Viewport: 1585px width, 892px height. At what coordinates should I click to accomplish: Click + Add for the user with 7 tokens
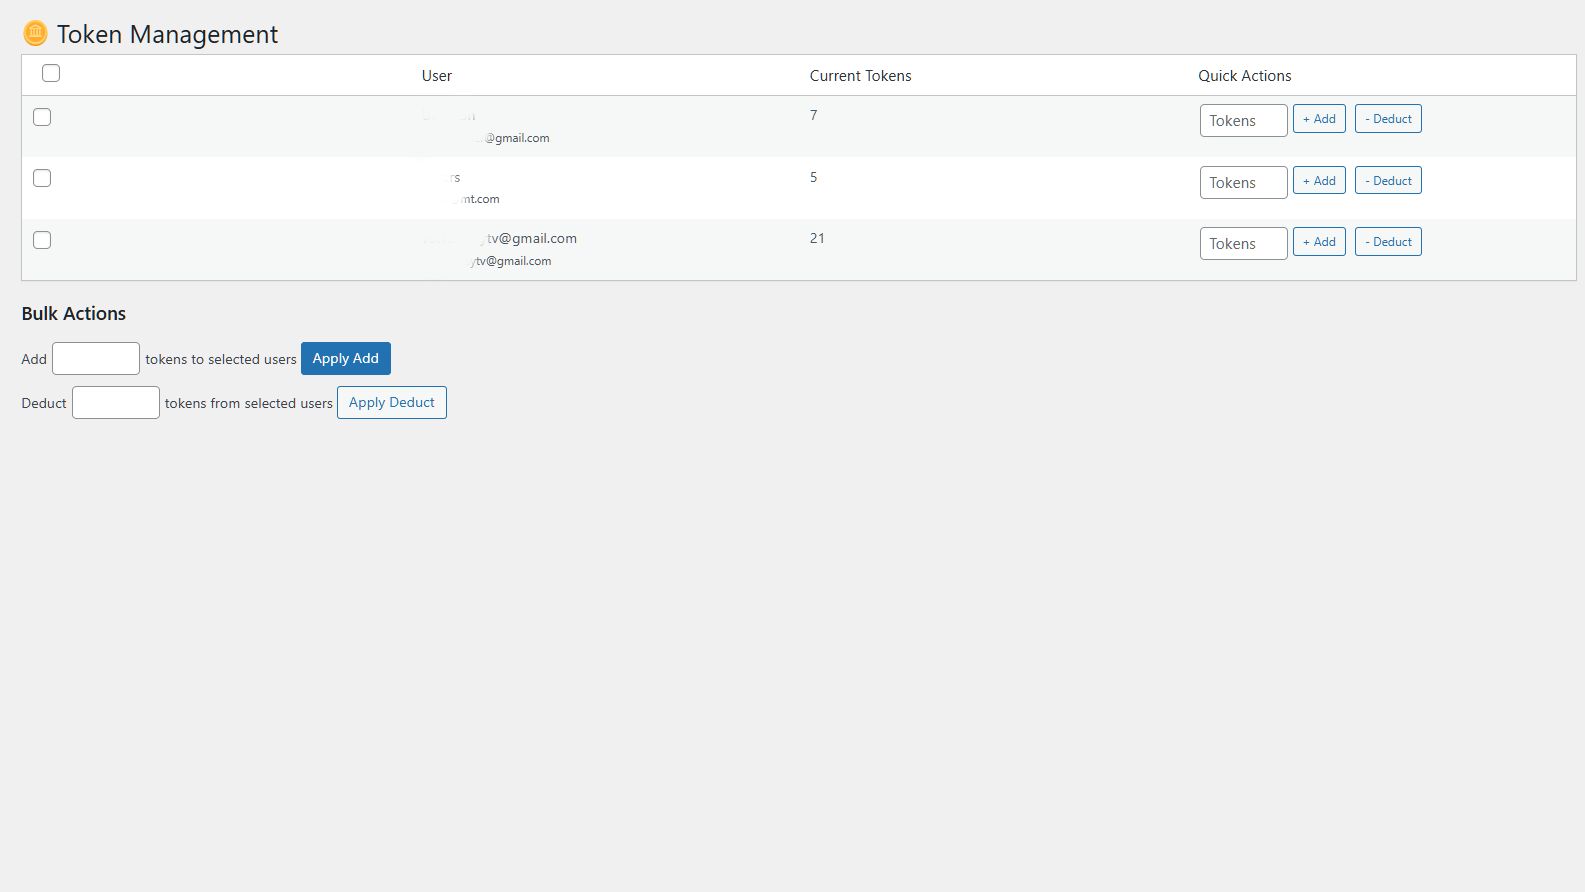coord(1319,119)
